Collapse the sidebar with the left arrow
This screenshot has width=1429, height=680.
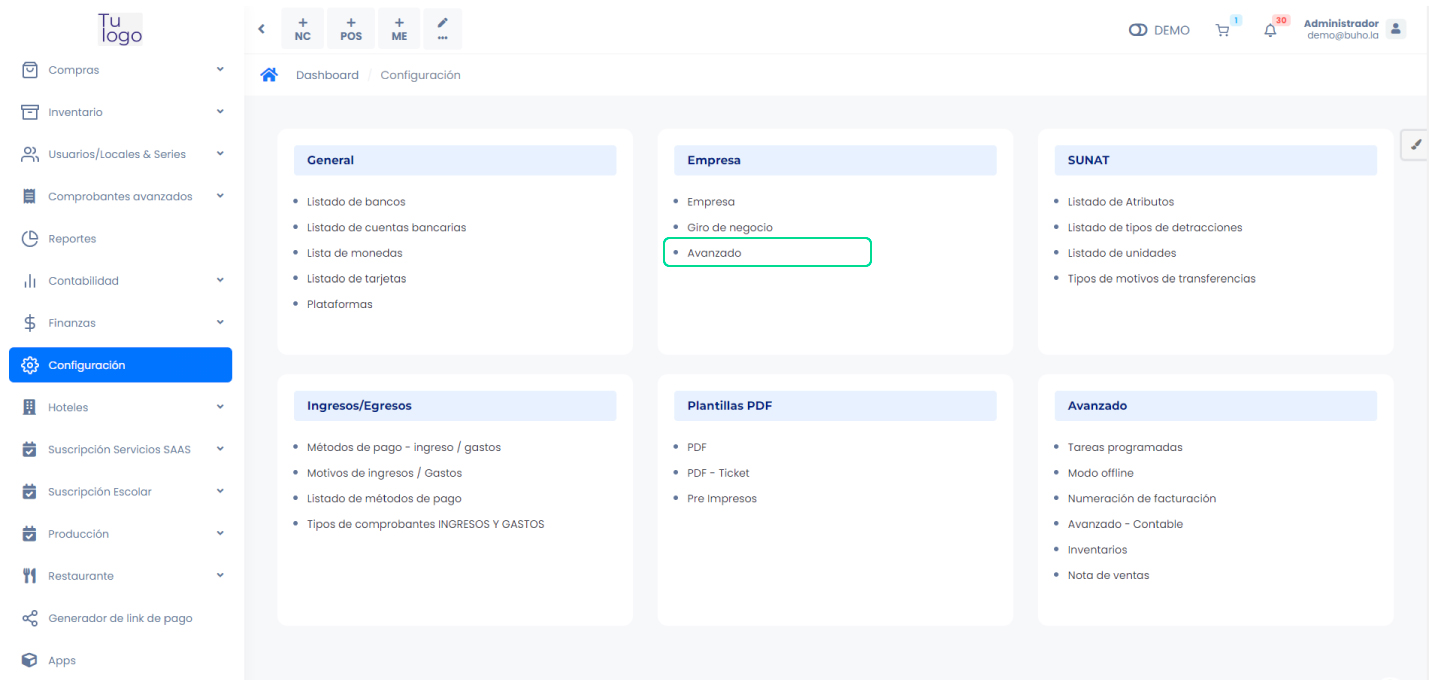[262, 29]
